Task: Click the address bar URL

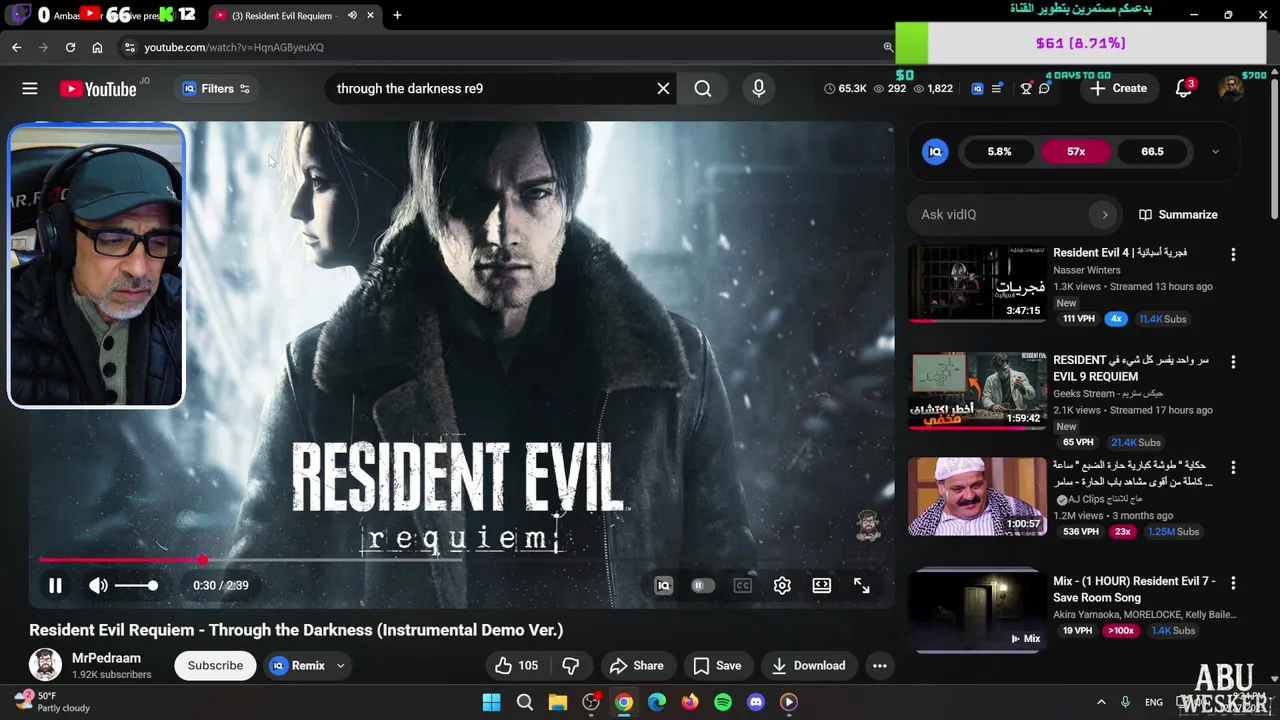Action: pyautogui.click(x=234, y=47)
